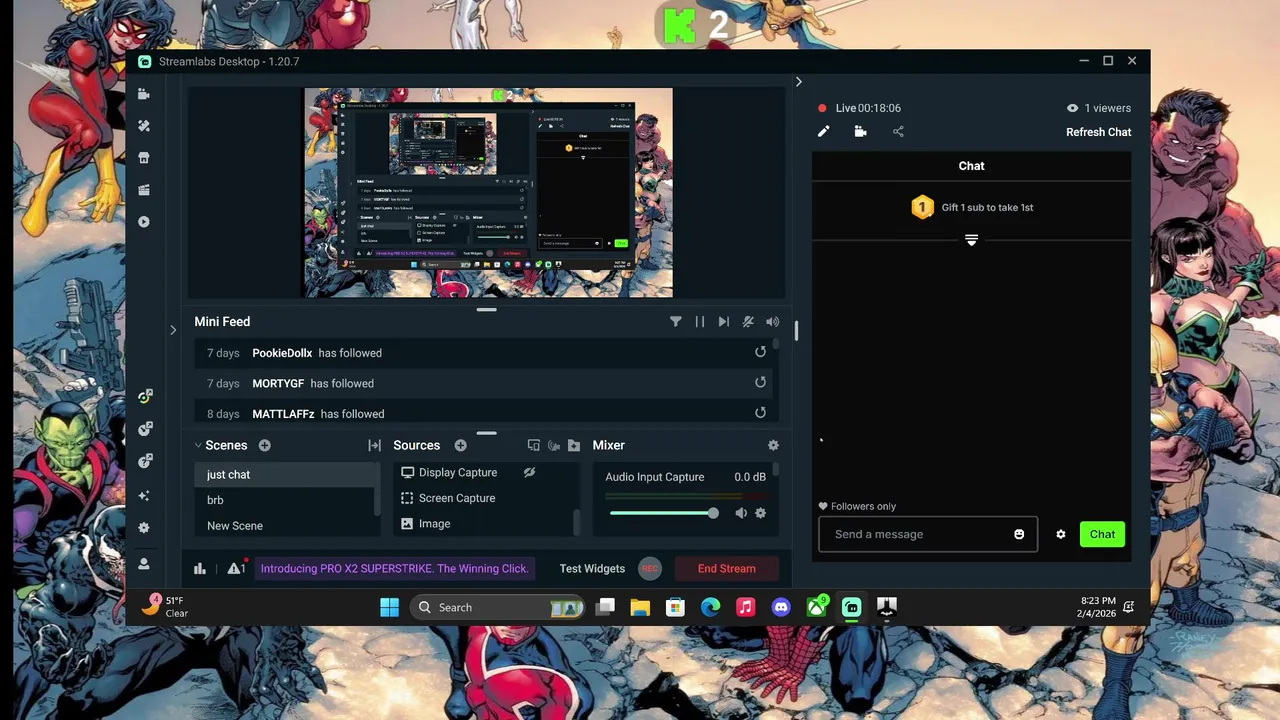
Task: Open the camera clip icon in the chat header
Action: (x=860, y=131)
